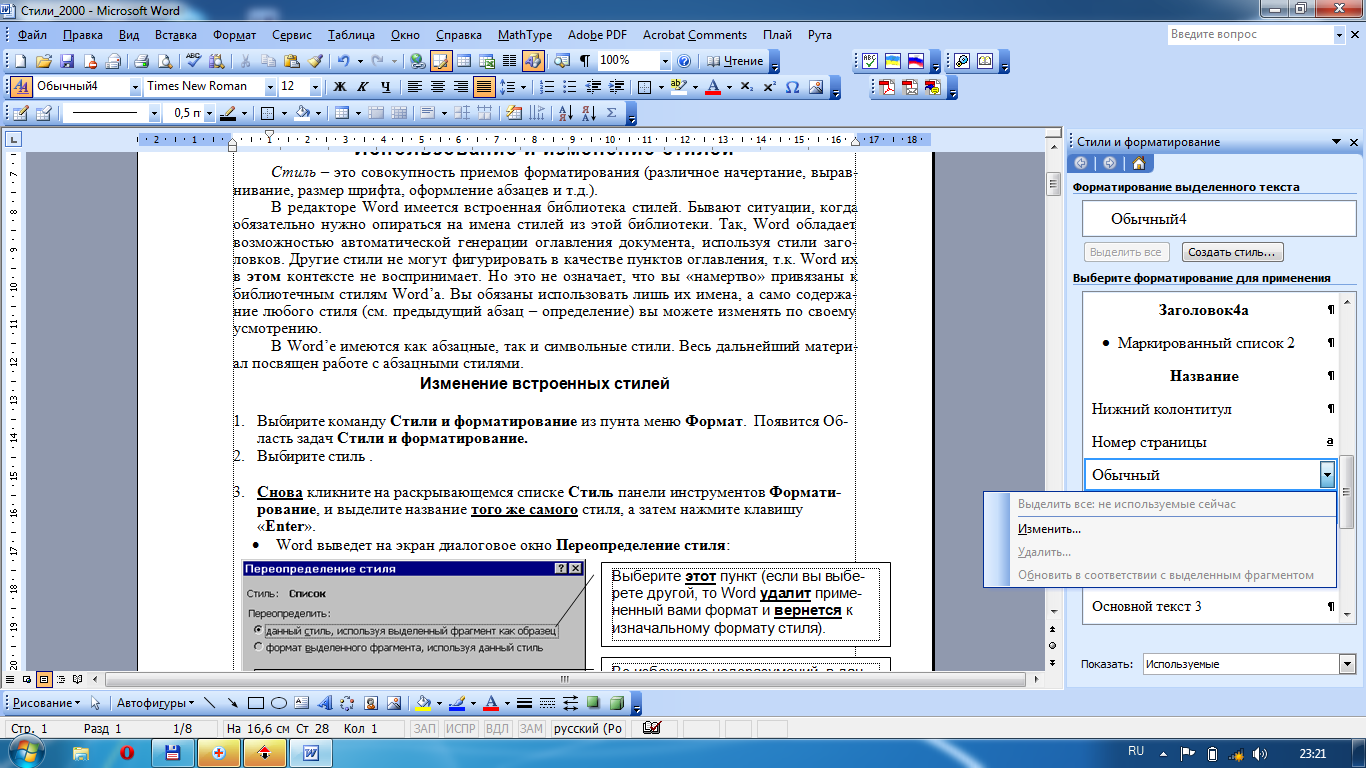Open the Формат menu
1366x768 pixels.
click(234, 35)
